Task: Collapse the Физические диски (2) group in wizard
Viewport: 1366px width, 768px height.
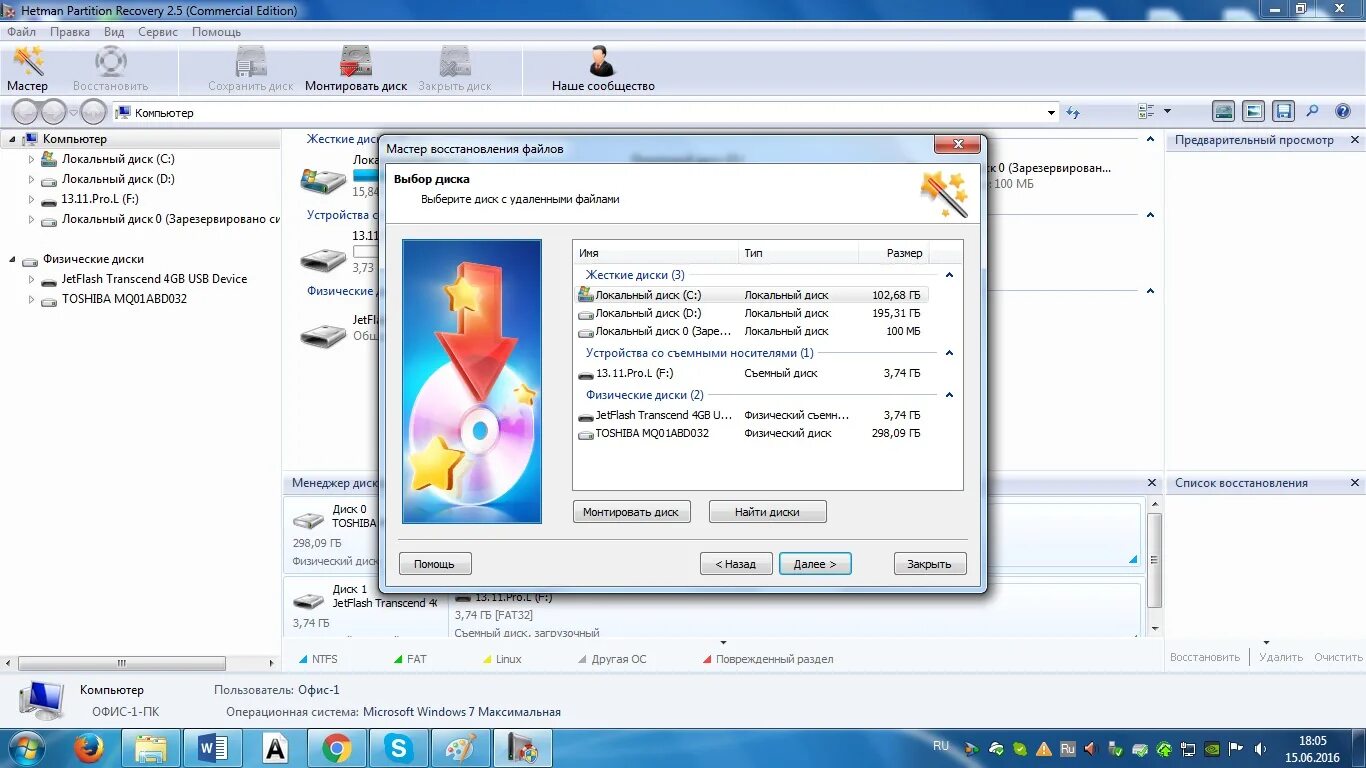Action: tap(949, 395)
